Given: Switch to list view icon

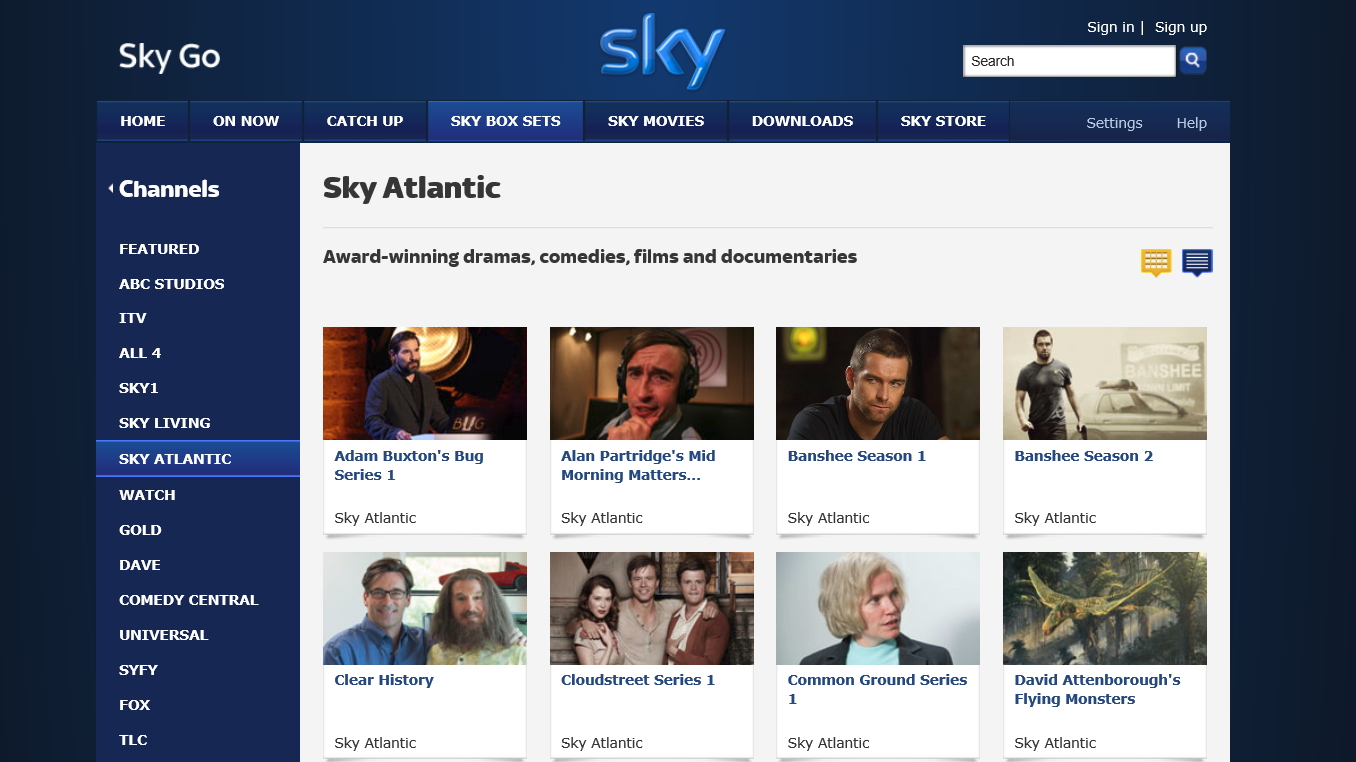Looking at the screenshot, I should (1197, 262).
